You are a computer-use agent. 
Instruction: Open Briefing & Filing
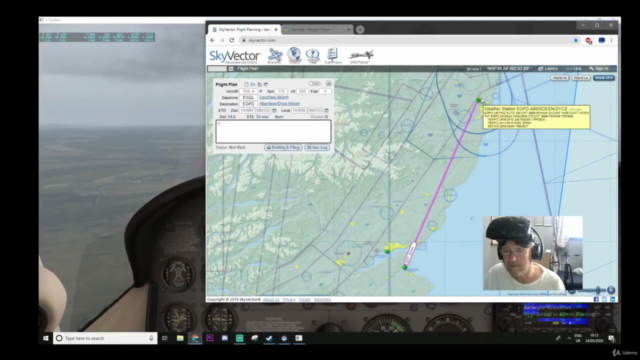(x=283, y=147)
